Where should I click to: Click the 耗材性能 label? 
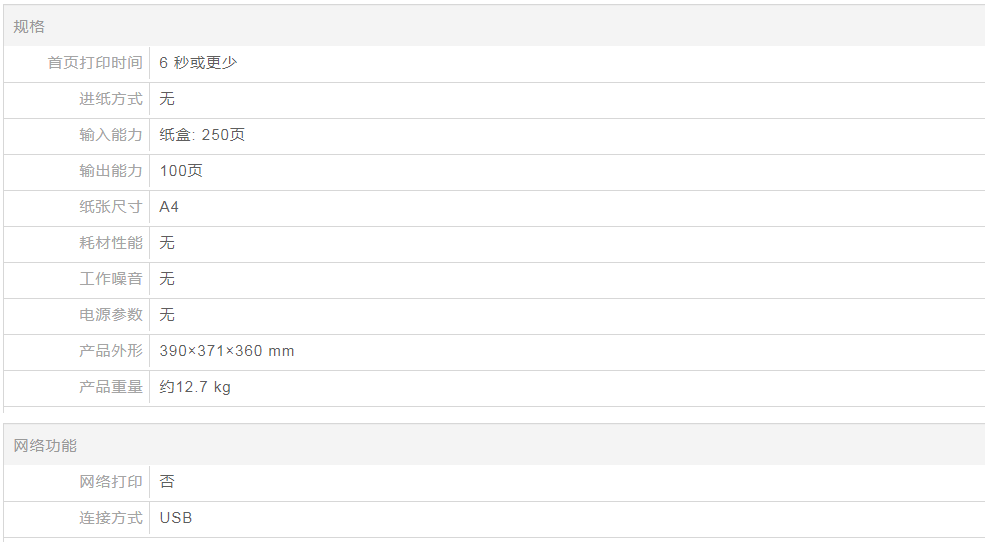(111, 243)
